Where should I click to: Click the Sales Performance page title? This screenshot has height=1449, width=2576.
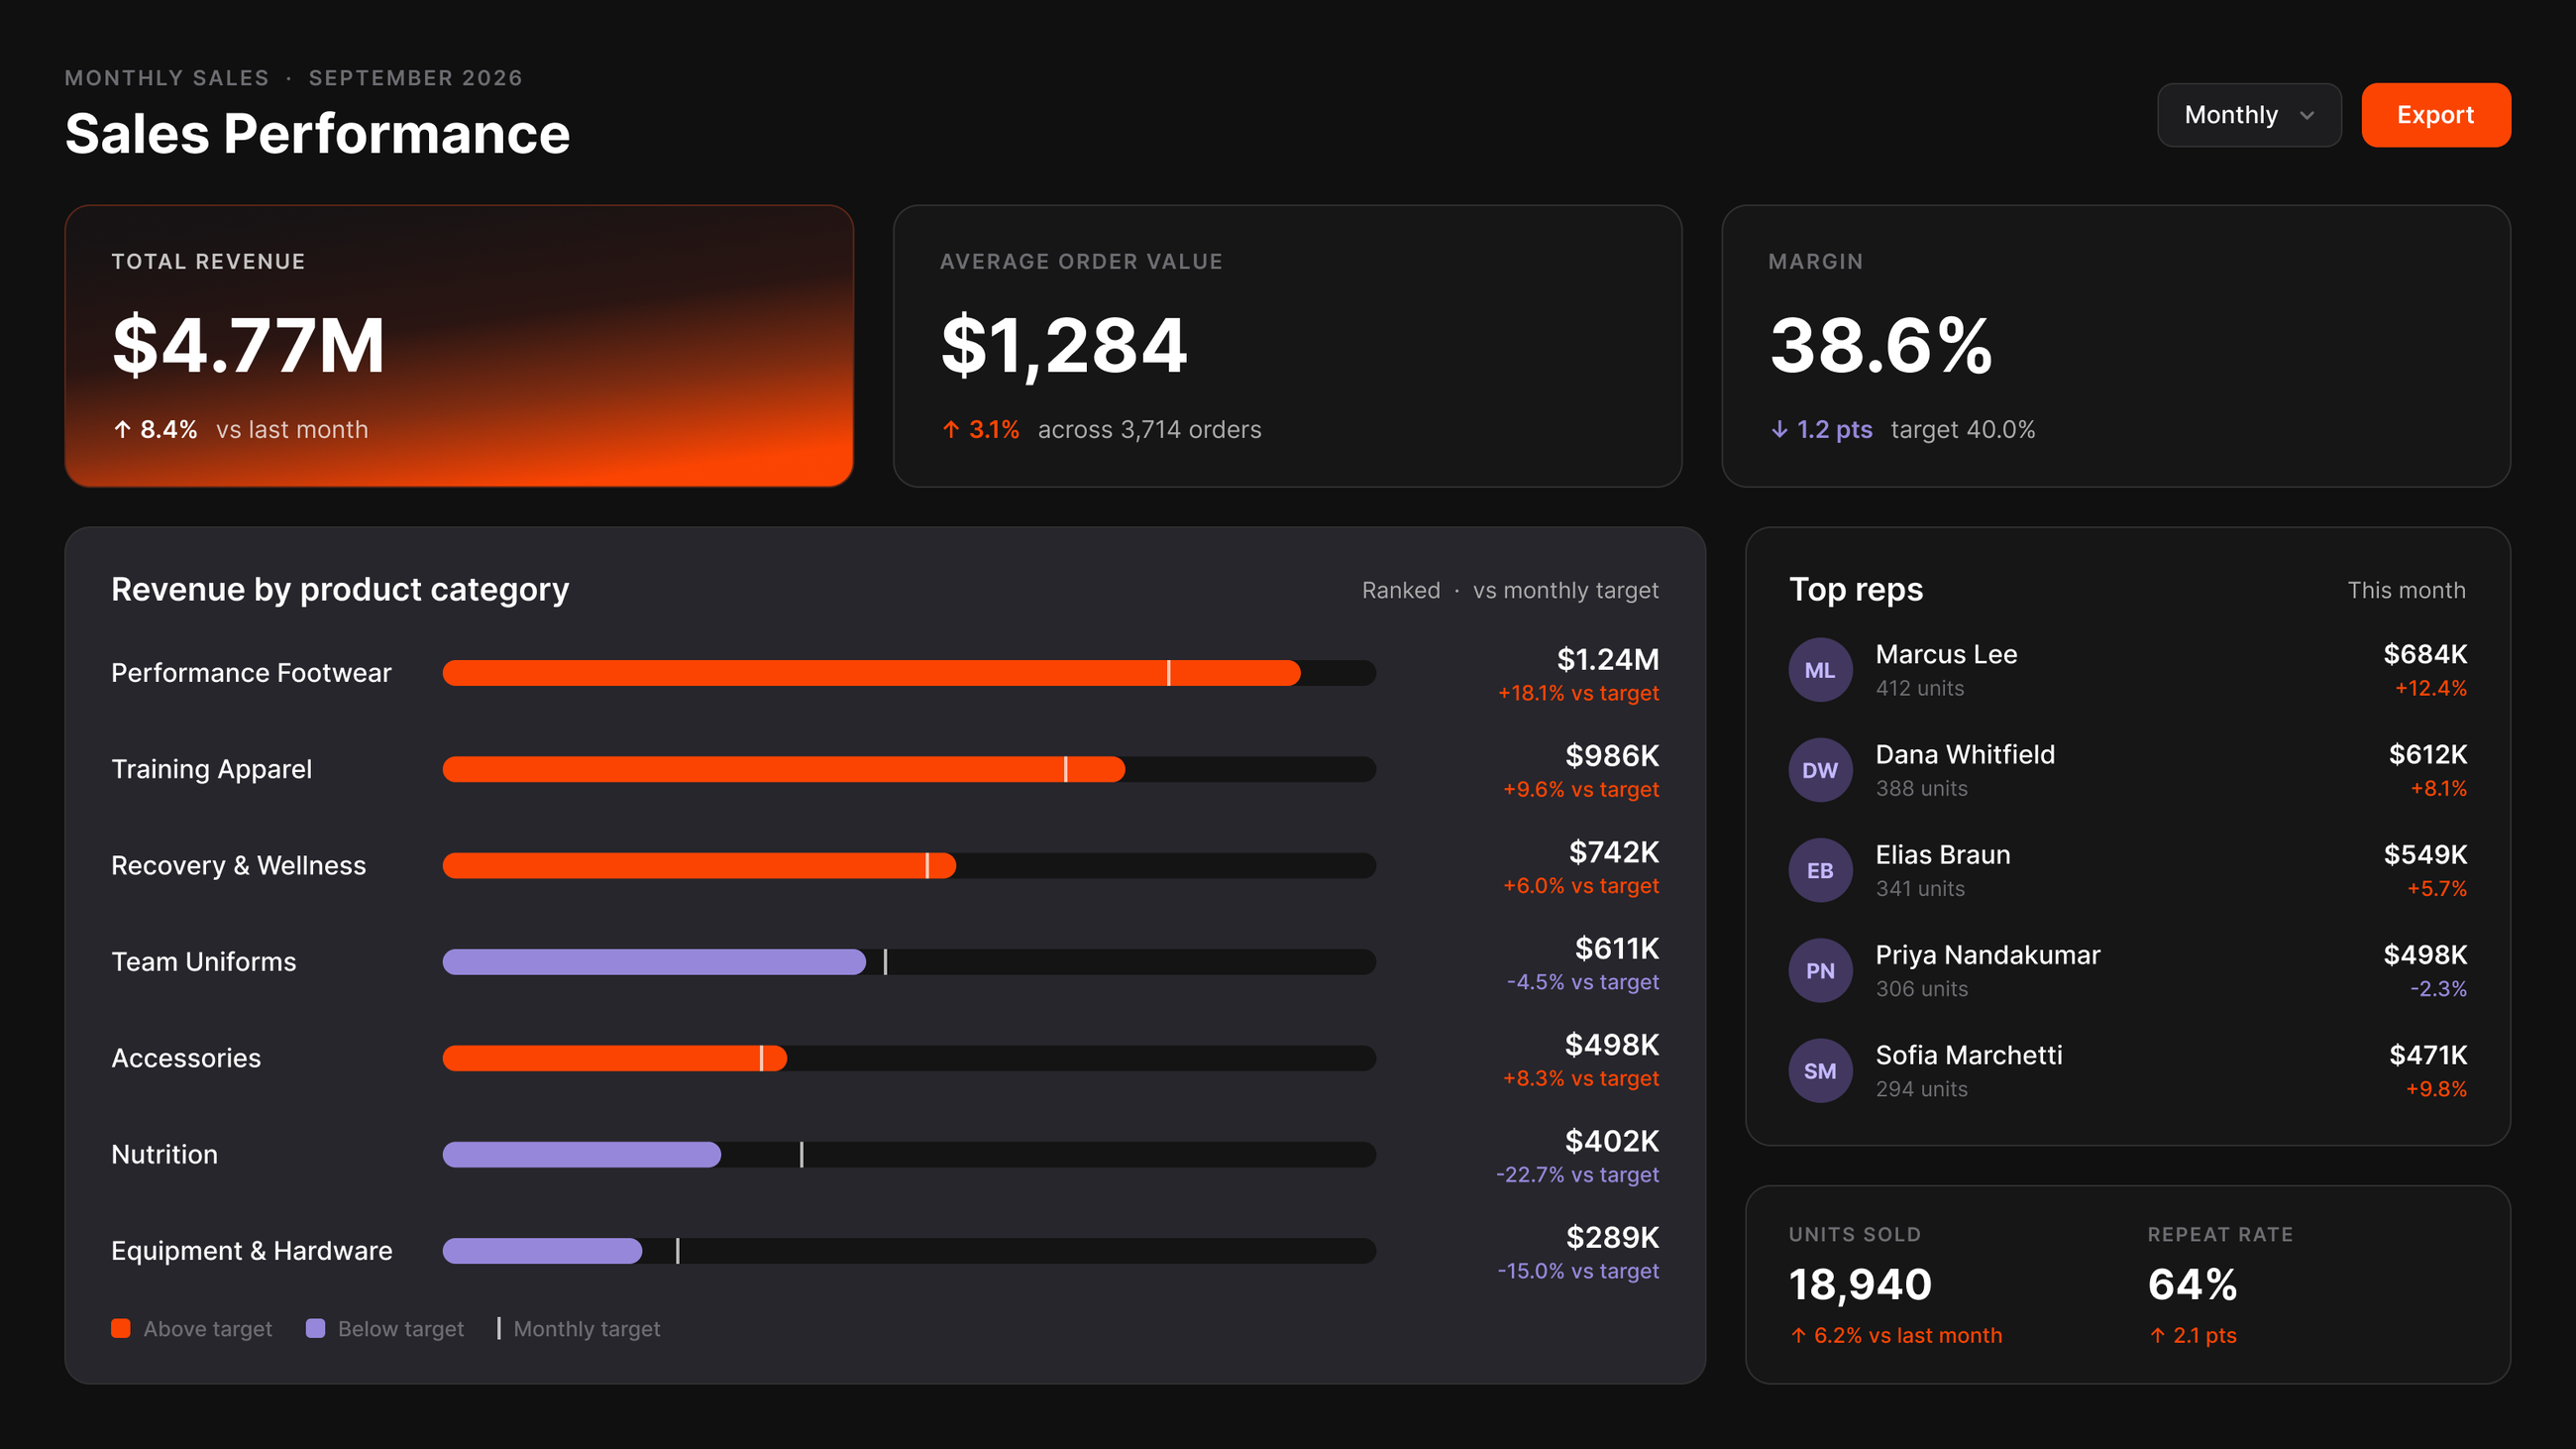317,133
